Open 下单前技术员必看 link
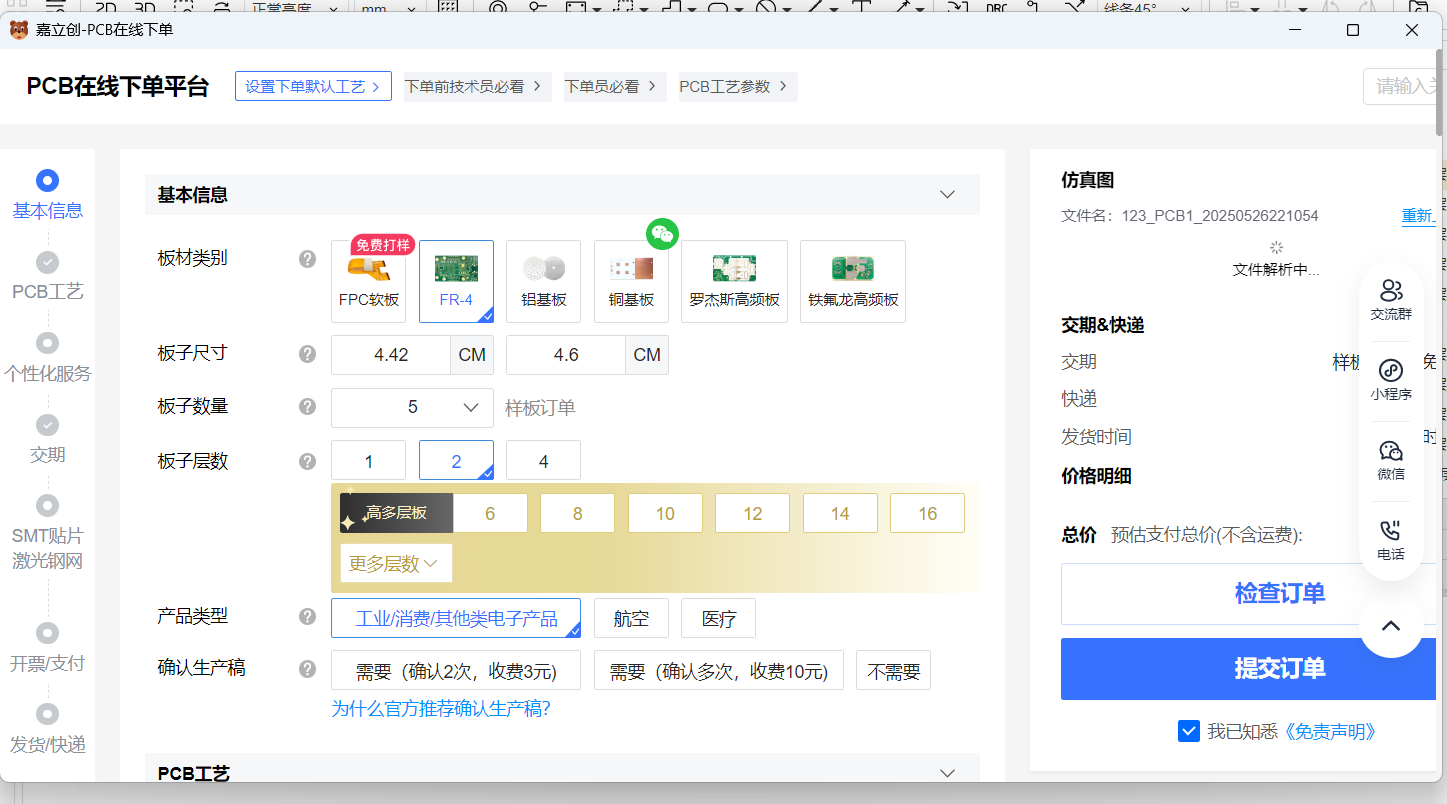 477,86
